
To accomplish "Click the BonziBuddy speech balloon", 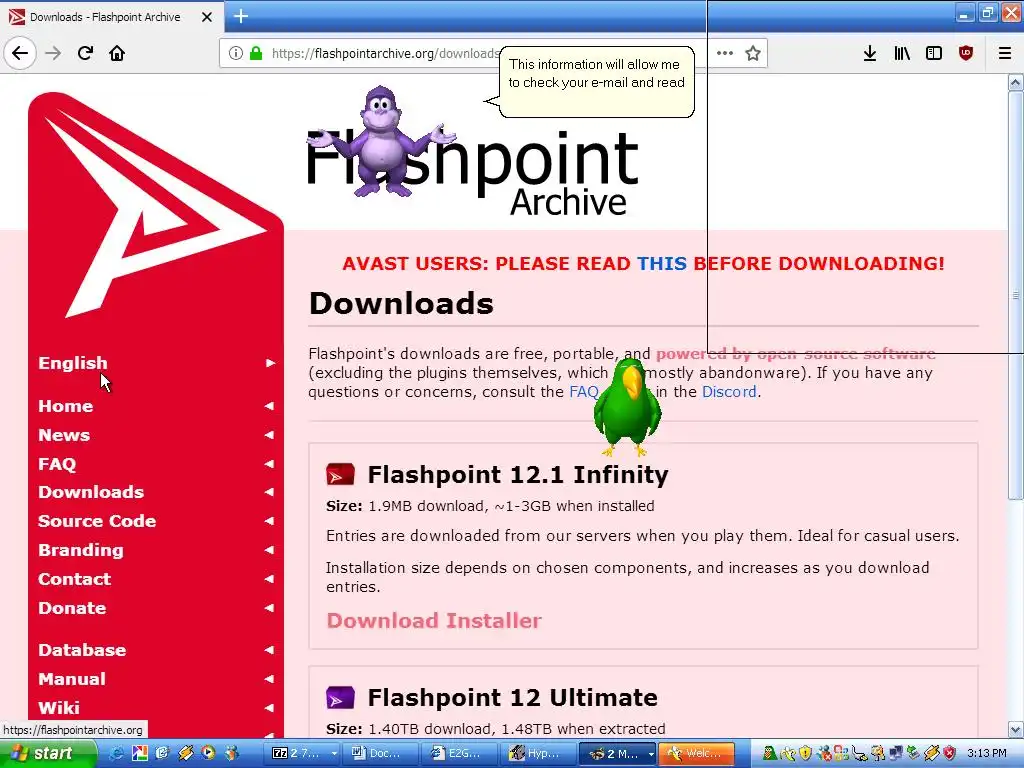I will 596,82.
